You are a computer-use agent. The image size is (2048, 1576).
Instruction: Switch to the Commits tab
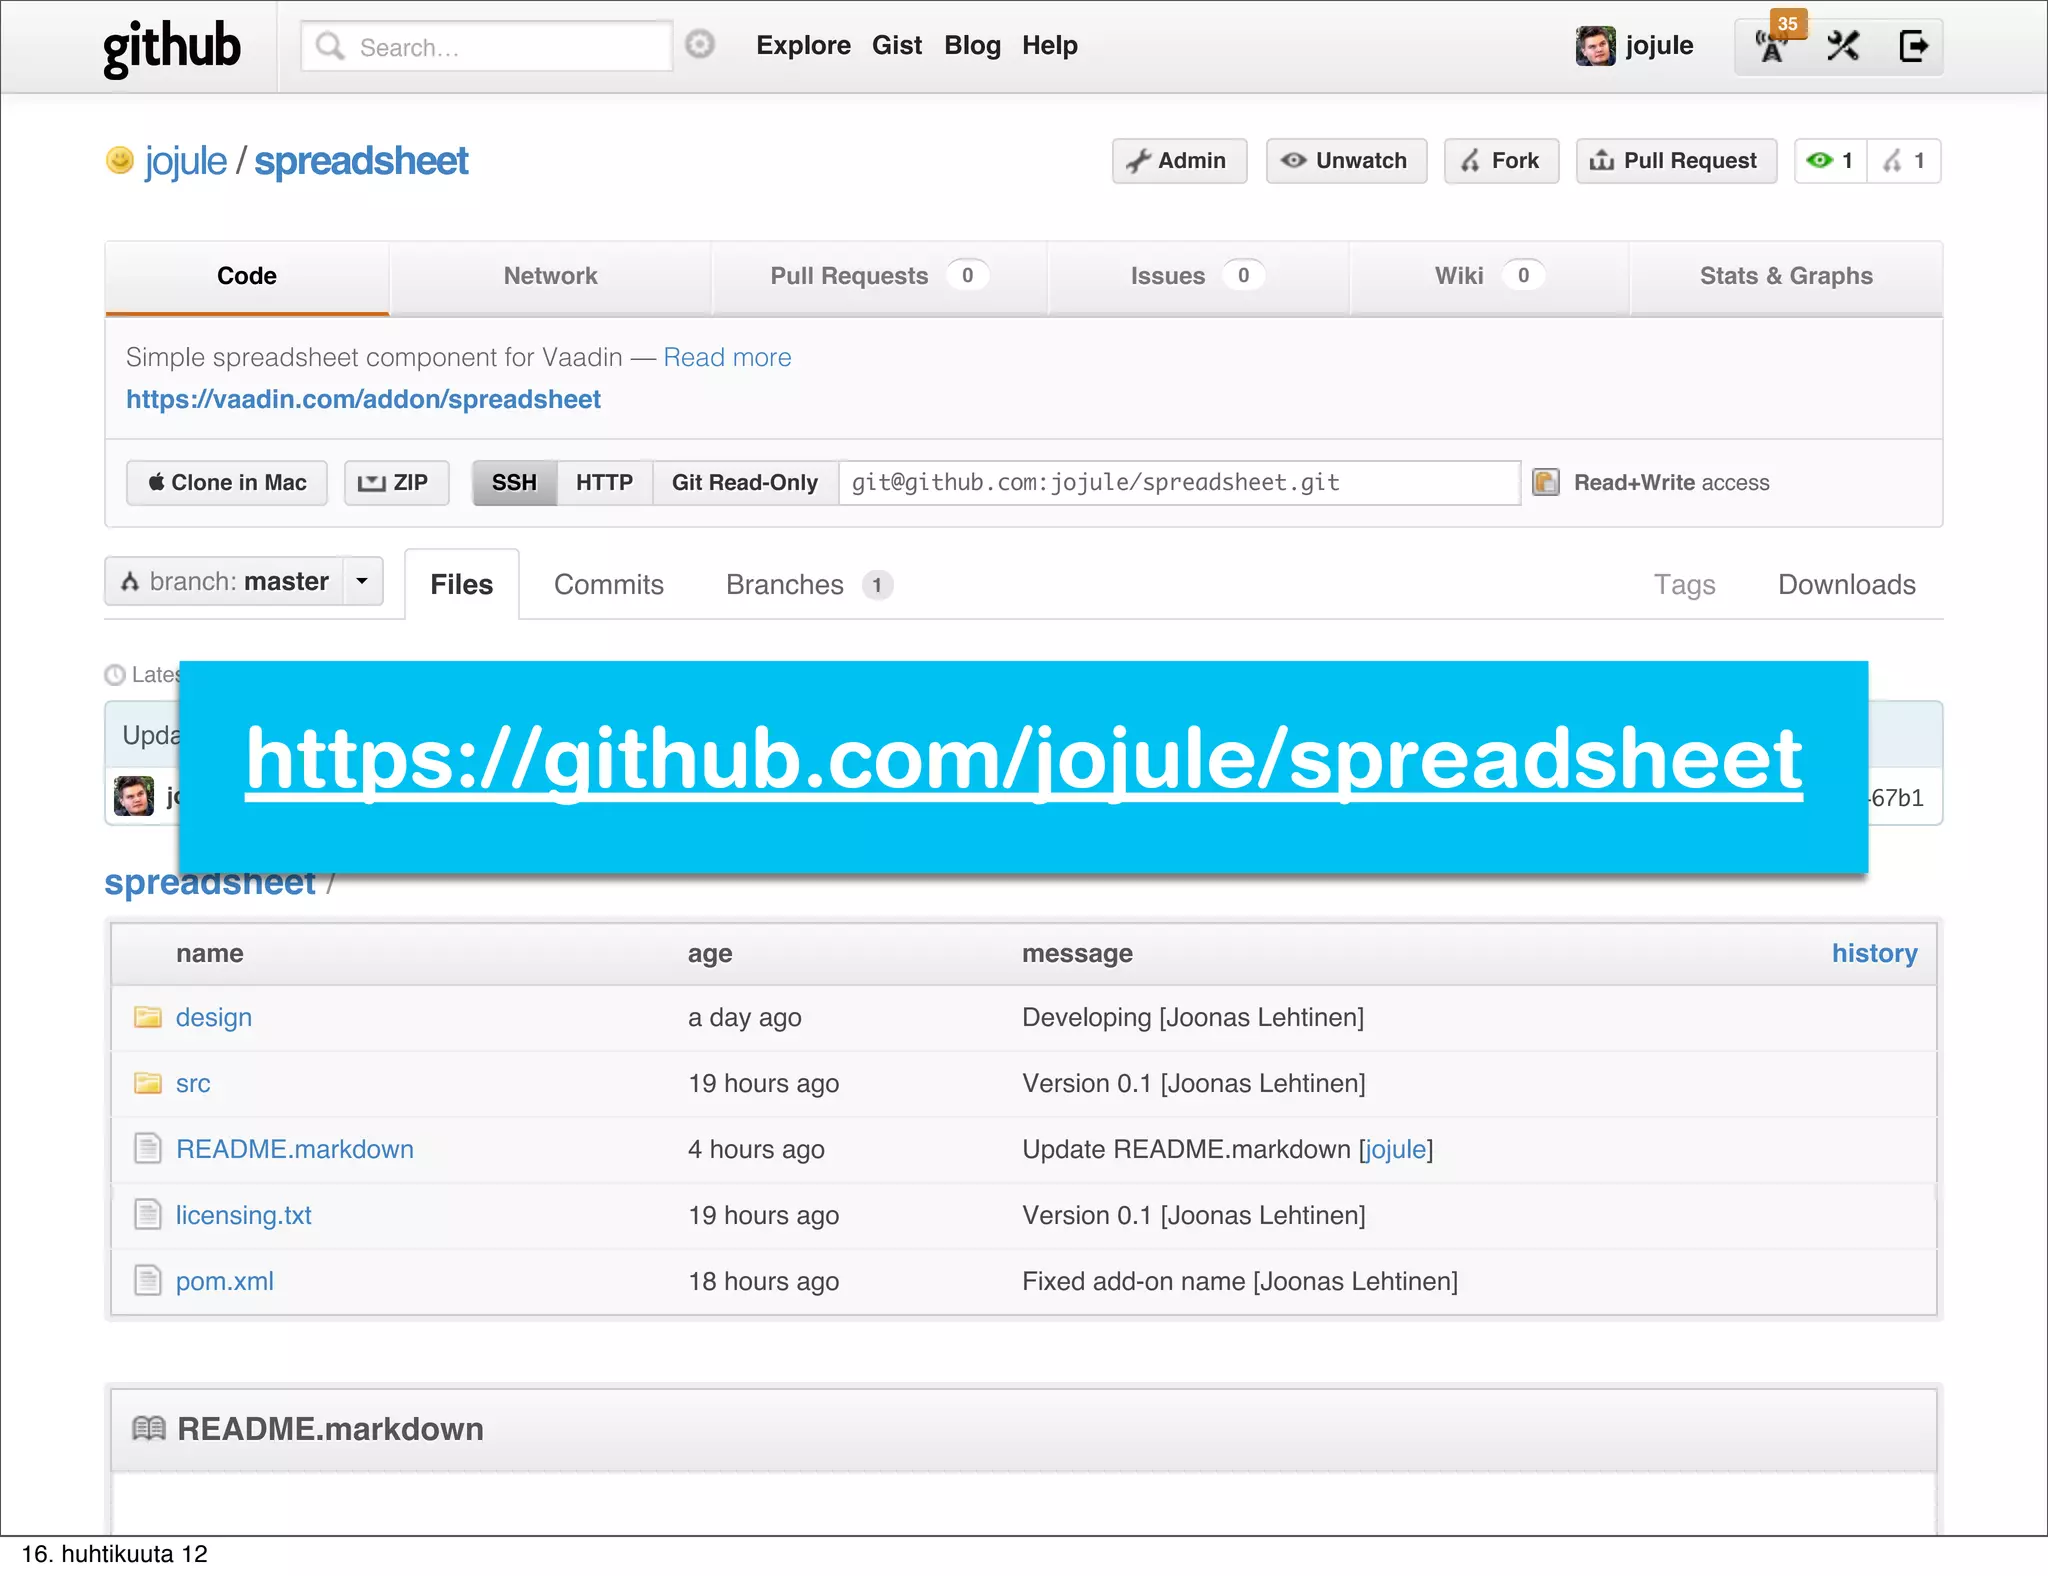point(608,585)
